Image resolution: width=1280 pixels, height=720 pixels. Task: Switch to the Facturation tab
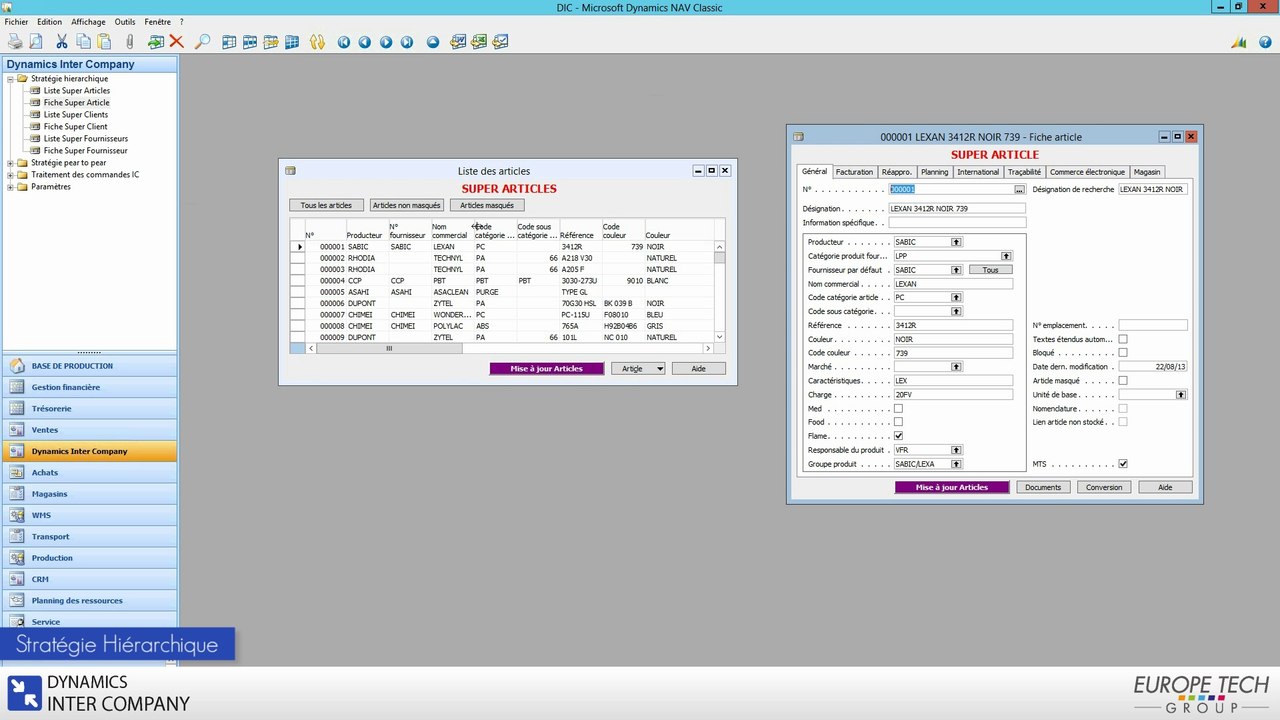(854, 172)
